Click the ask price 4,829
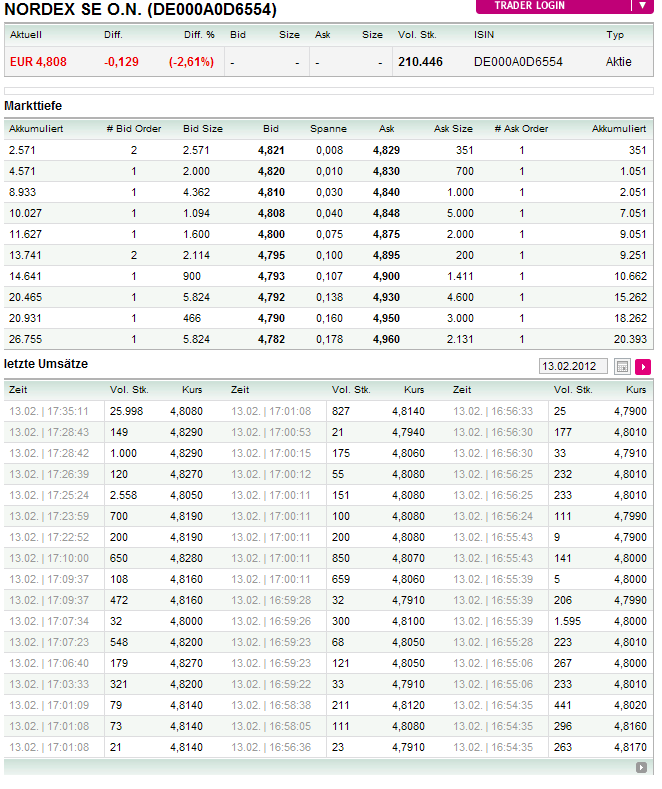662x789 pixels. click(386, 150)
